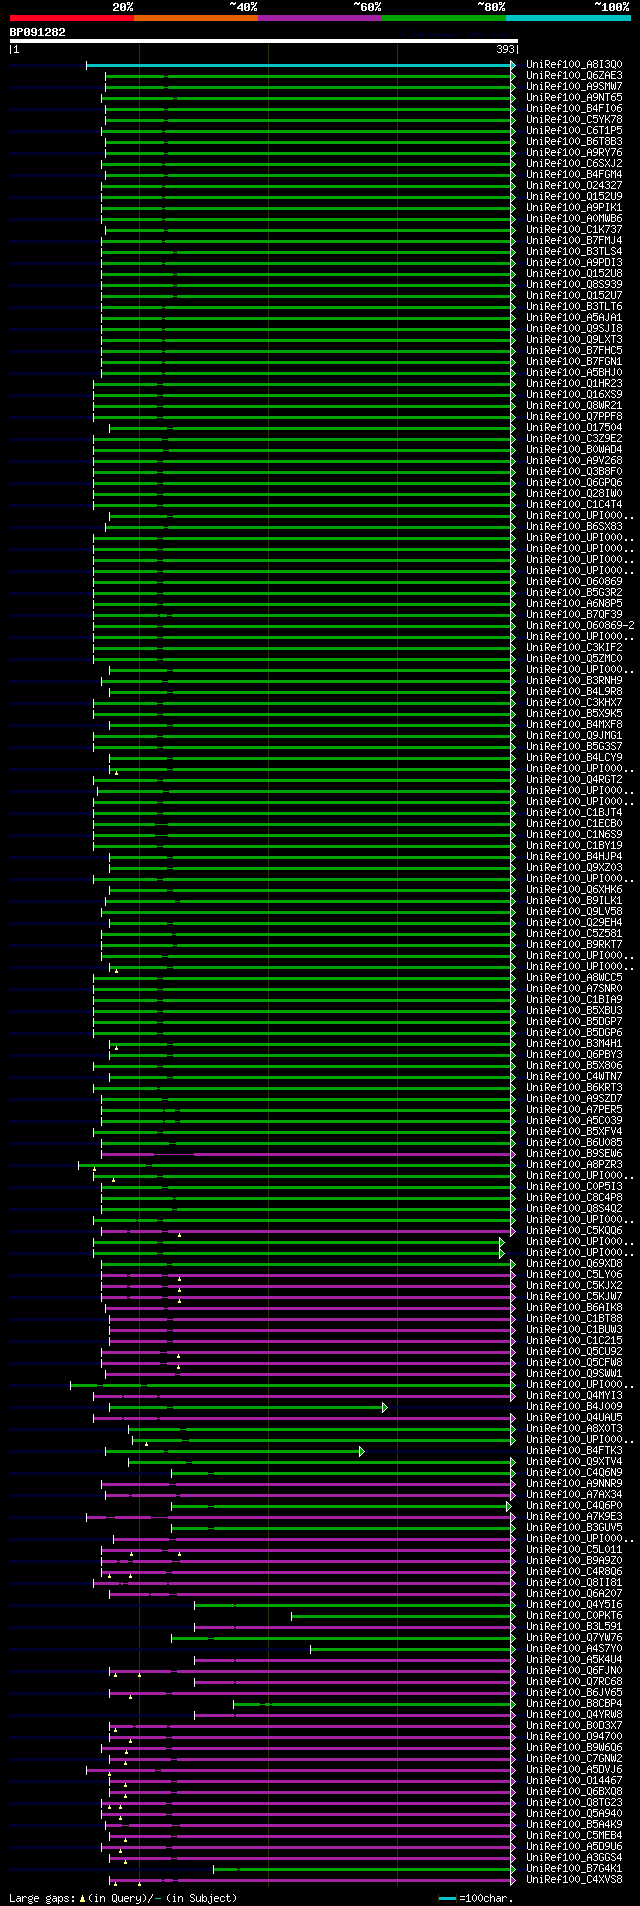Click the UniRef100_B7G4K1 label

tap(574, 1869)
